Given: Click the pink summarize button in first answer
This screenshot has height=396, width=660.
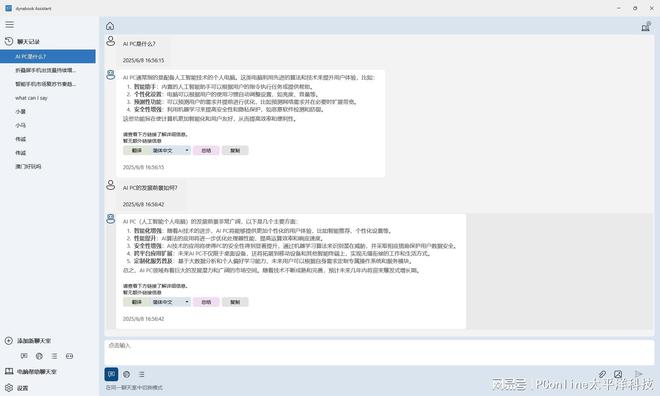Looking at the screenshot, I should point(206,150).
